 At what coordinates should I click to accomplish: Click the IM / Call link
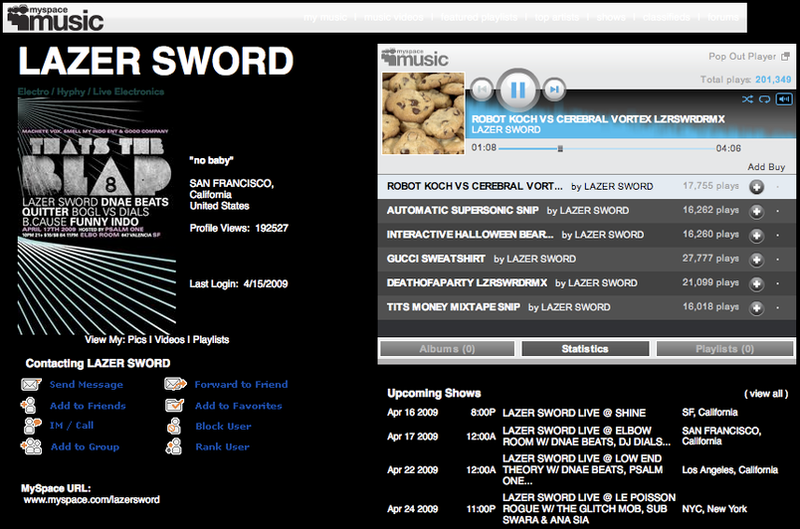72,425
